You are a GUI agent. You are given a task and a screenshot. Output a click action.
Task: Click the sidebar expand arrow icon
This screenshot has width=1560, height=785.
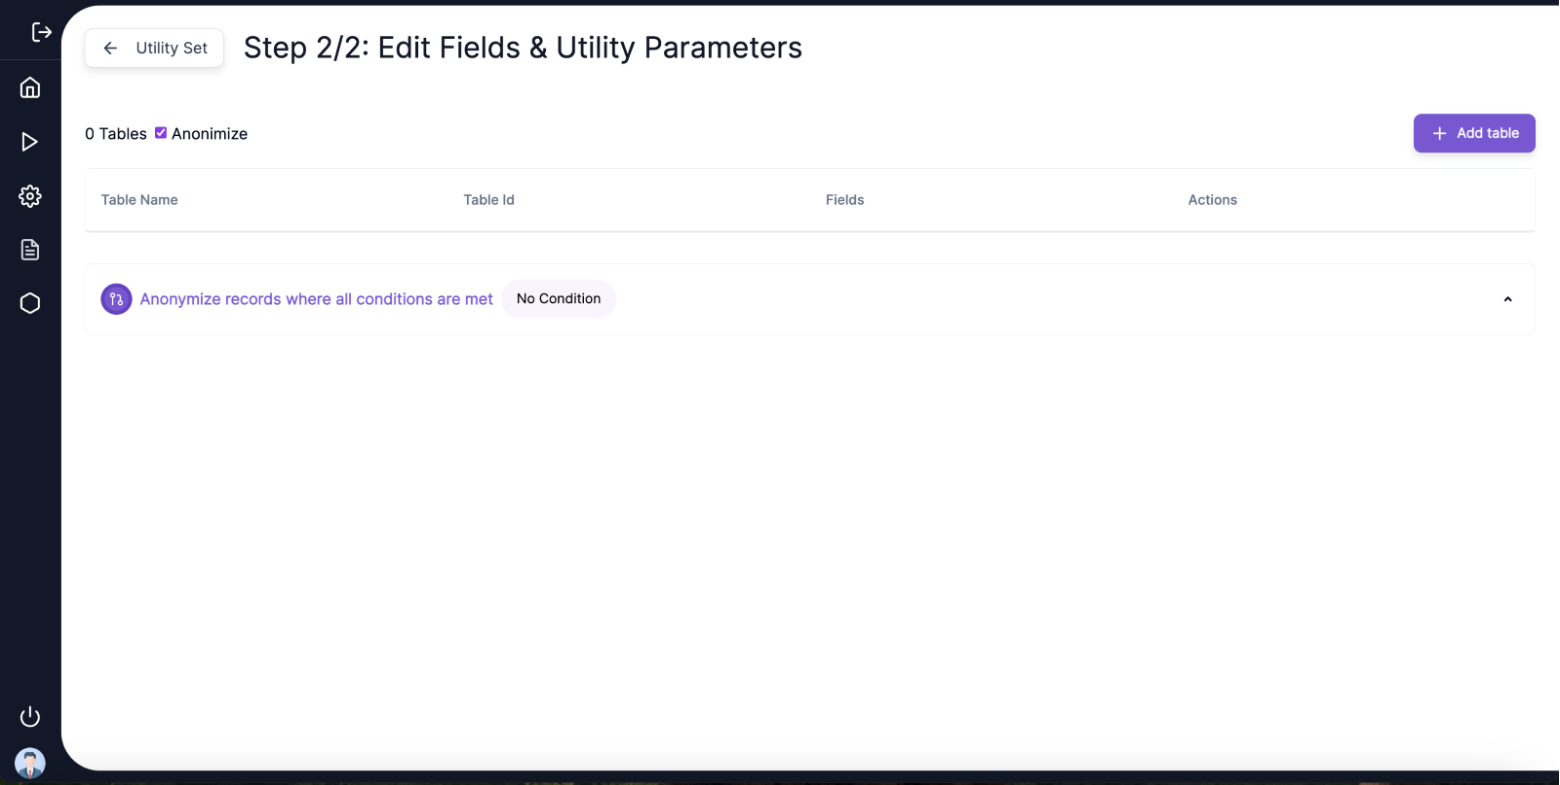[41, 33]
